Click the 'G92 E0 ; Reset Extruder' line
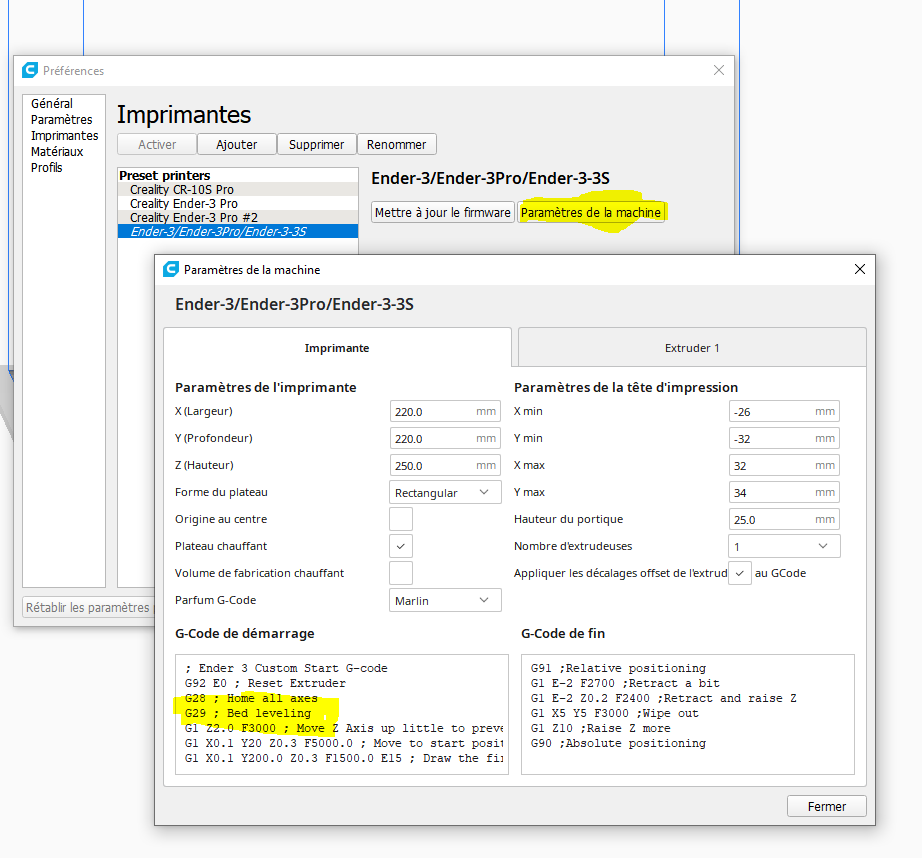The image size is (922, 858). pyautogui.click(x=265, y=683)
